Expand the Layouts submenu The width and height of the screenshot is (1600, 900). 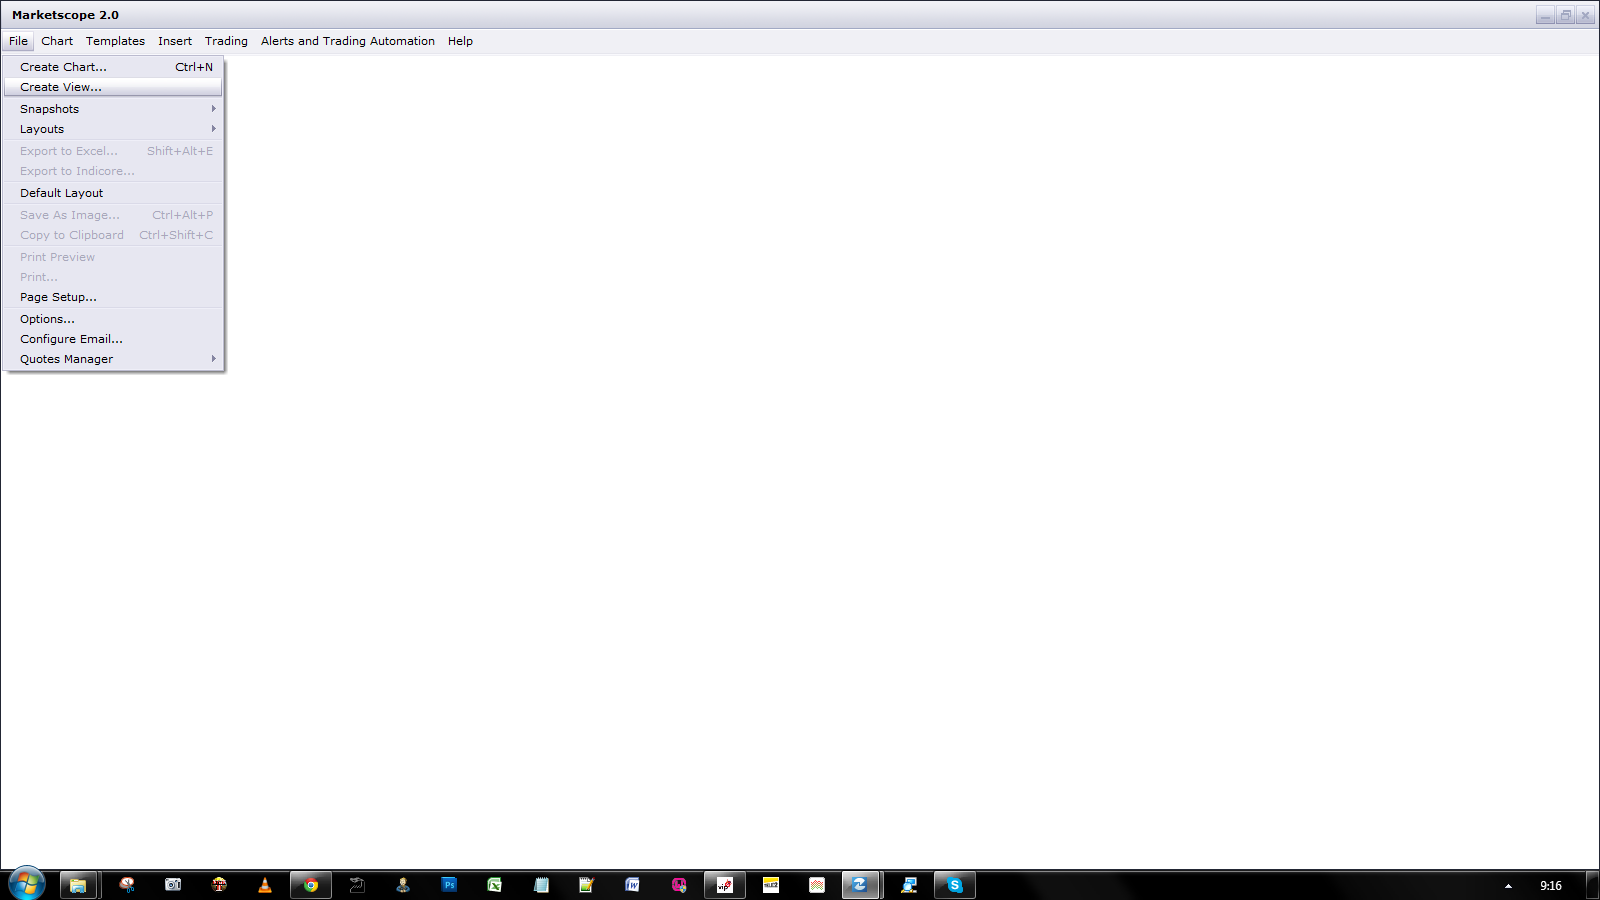(113, 129)
